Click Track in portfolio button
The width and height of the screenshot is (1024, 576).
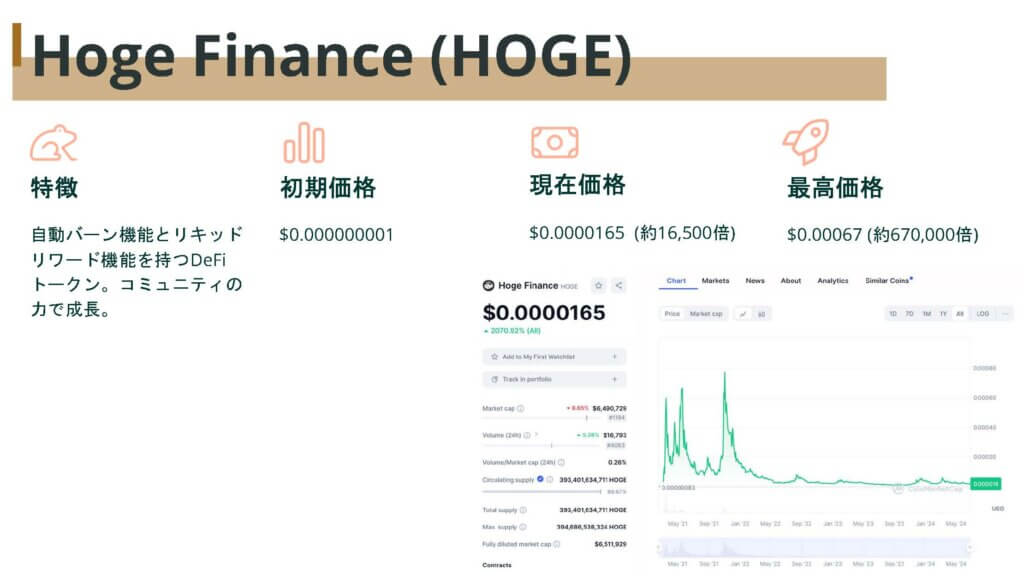coord(554,379)
